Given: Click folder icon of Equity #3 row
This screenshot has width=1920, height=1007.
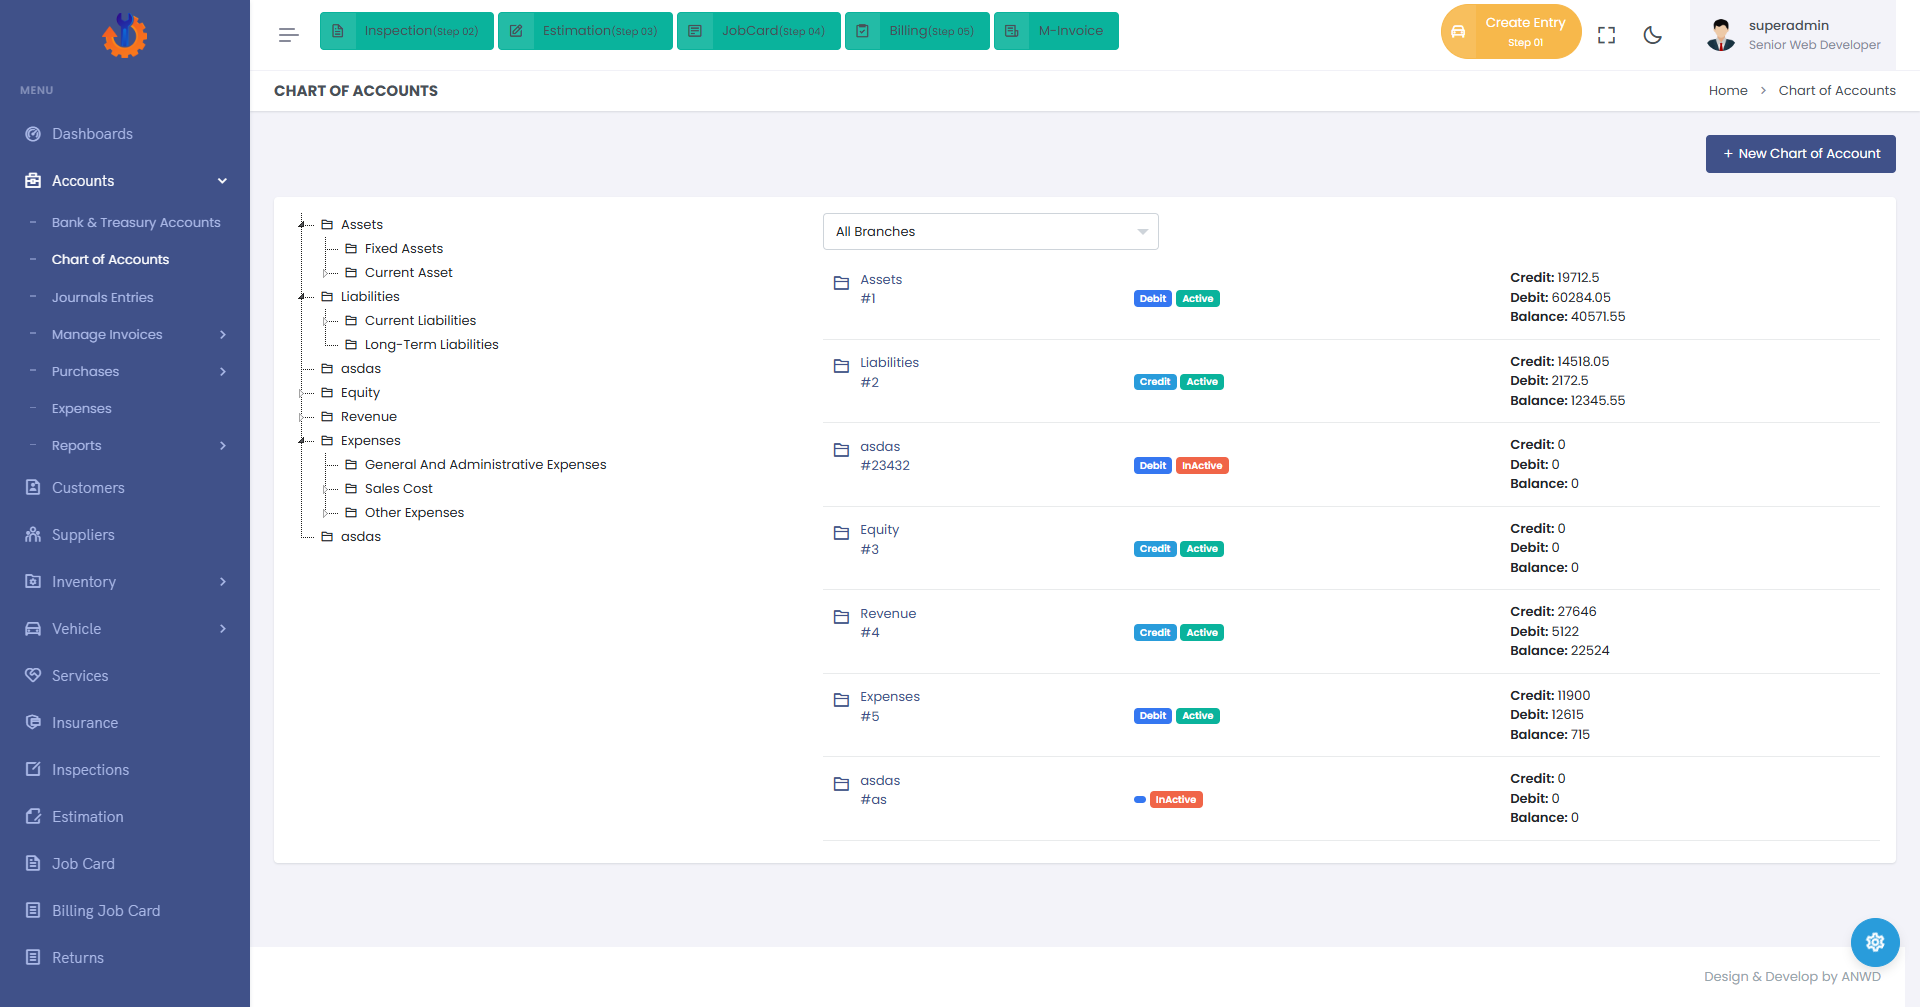Looking at the screenshot, I should tap(842, 533).
